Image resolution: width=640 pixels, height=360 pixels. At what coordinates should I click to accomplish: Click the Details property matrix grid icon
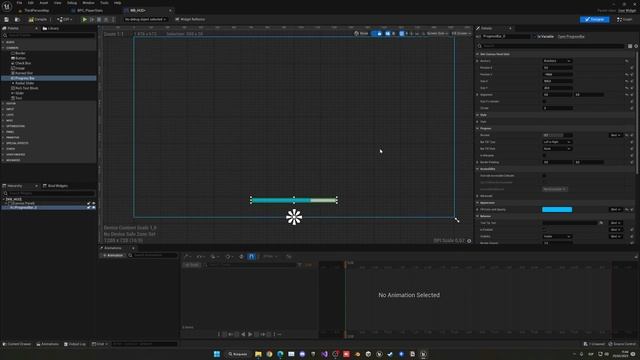[x=630, y=46]
